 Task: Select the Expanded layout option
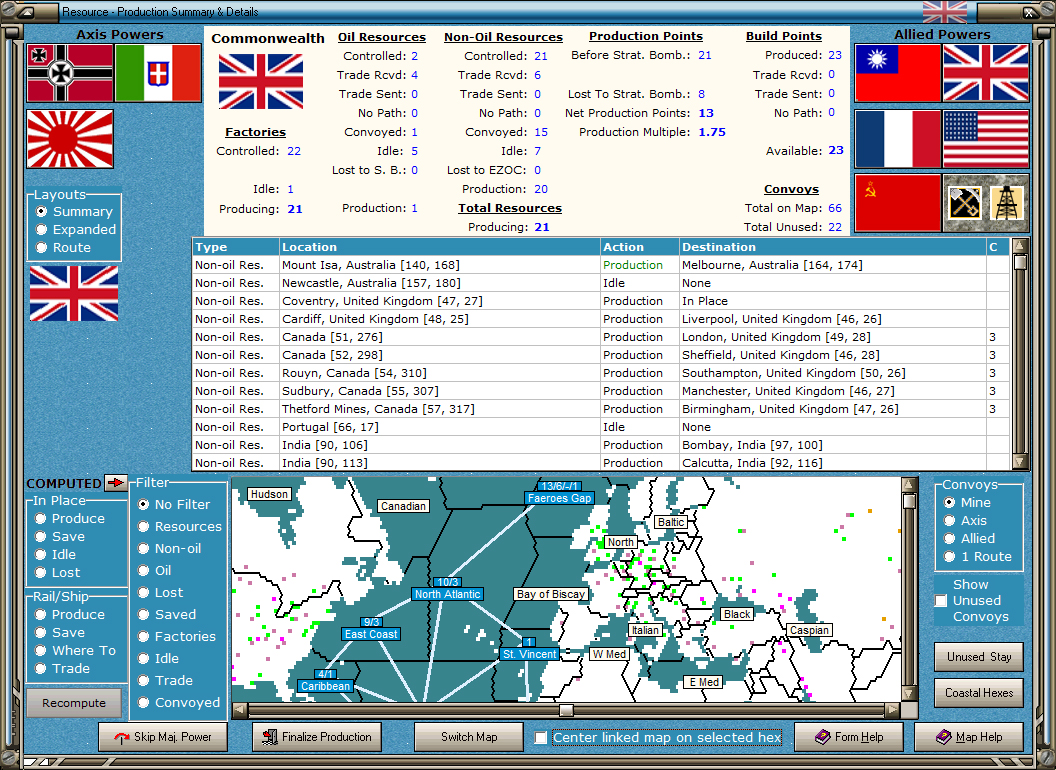pyautogui.click(x=42, y=230)
